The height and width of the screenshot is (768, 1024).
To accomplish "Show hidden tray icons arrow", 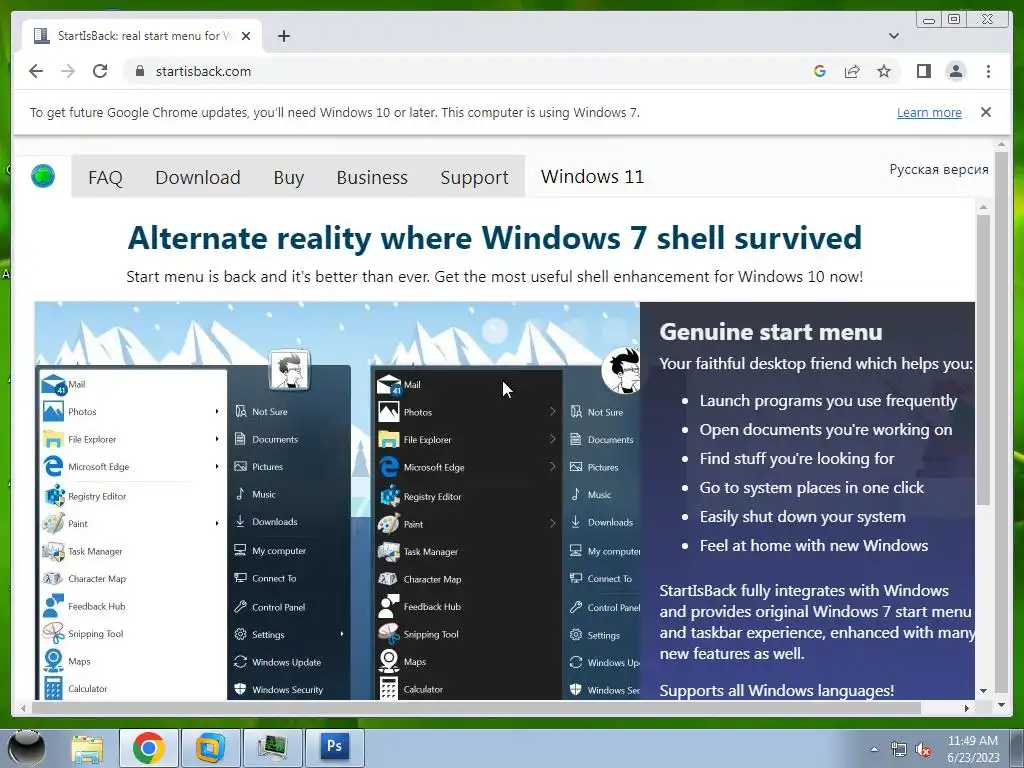I will [874, 749].
